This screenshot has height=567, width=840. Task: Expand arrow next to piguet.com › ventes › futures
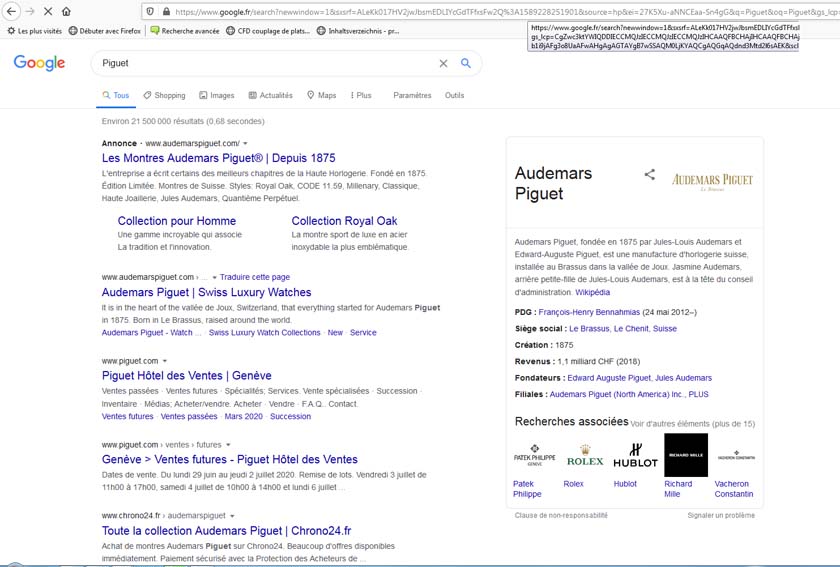(228, 445)
